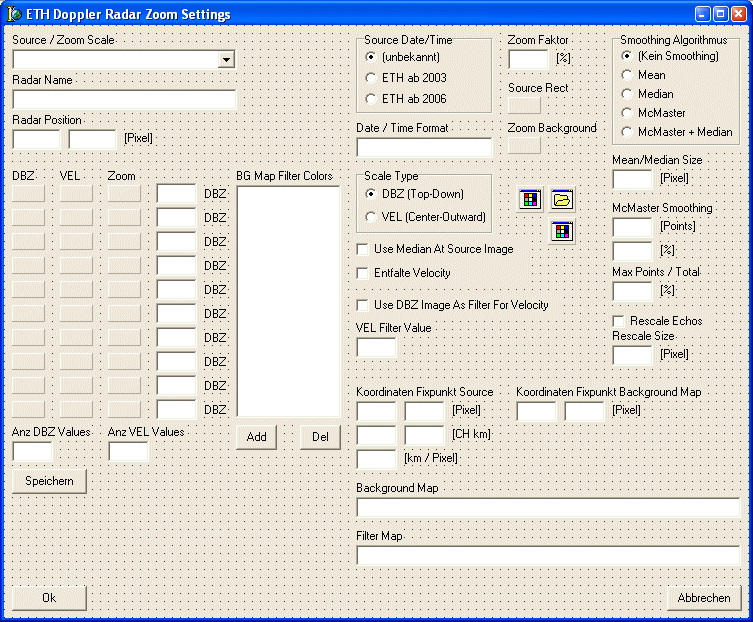Screen dimensions: 753x622
Task: Toggle the 'Entfalte Velocity' checkbox
Action: (x=364, y=273)
